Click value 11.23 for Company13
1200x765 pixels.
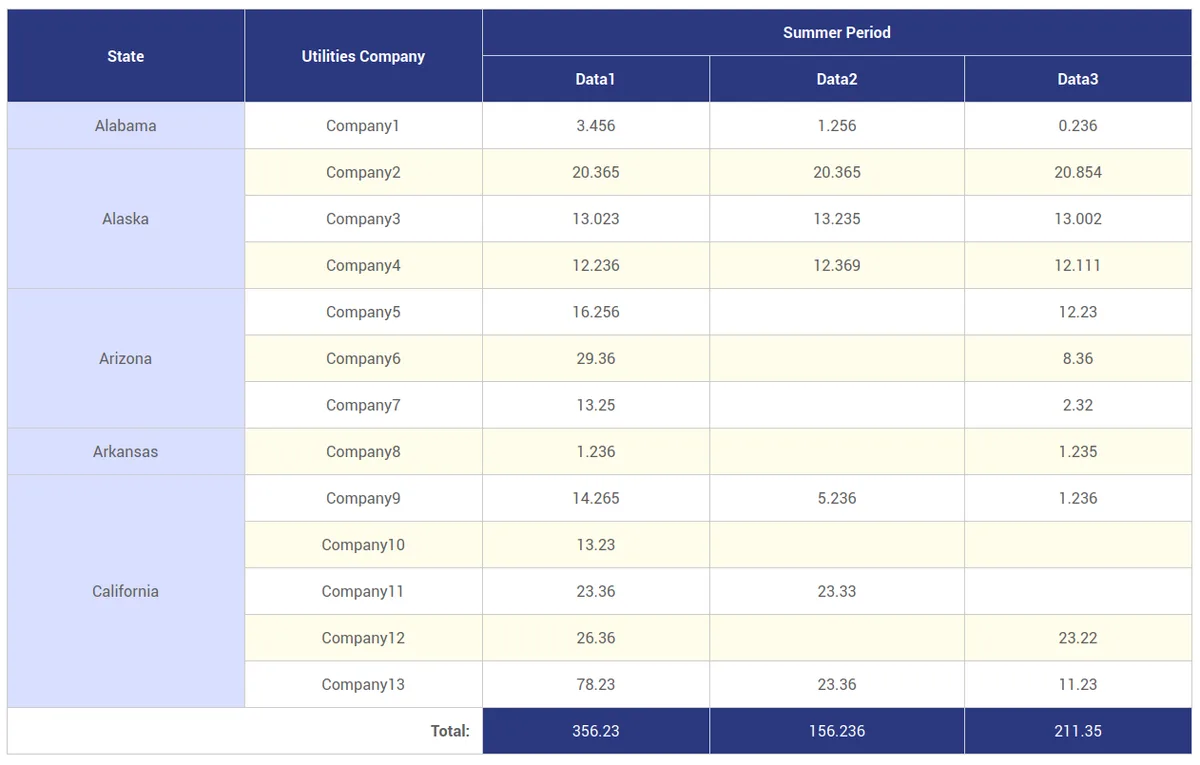1078,685
